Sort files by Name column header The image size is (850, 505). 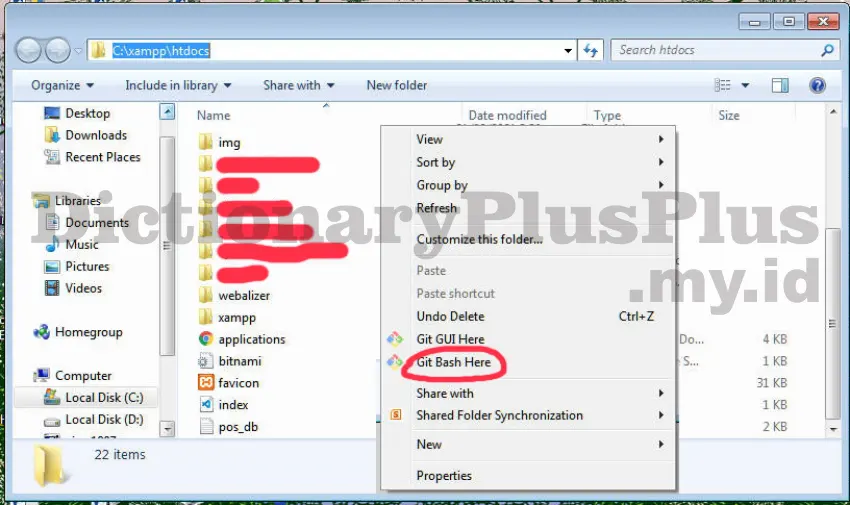pyautogui.click(x=214, y=115)
